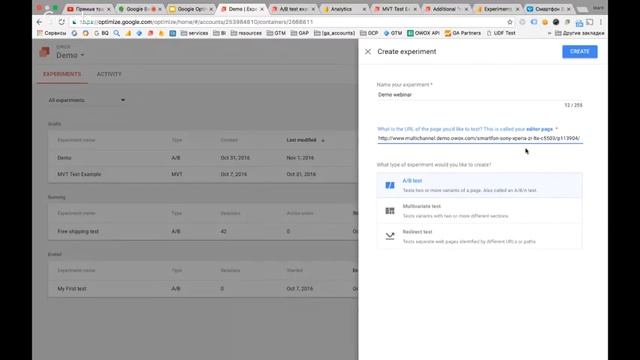Open the 'services' bookmark folder

coord(194,33)
